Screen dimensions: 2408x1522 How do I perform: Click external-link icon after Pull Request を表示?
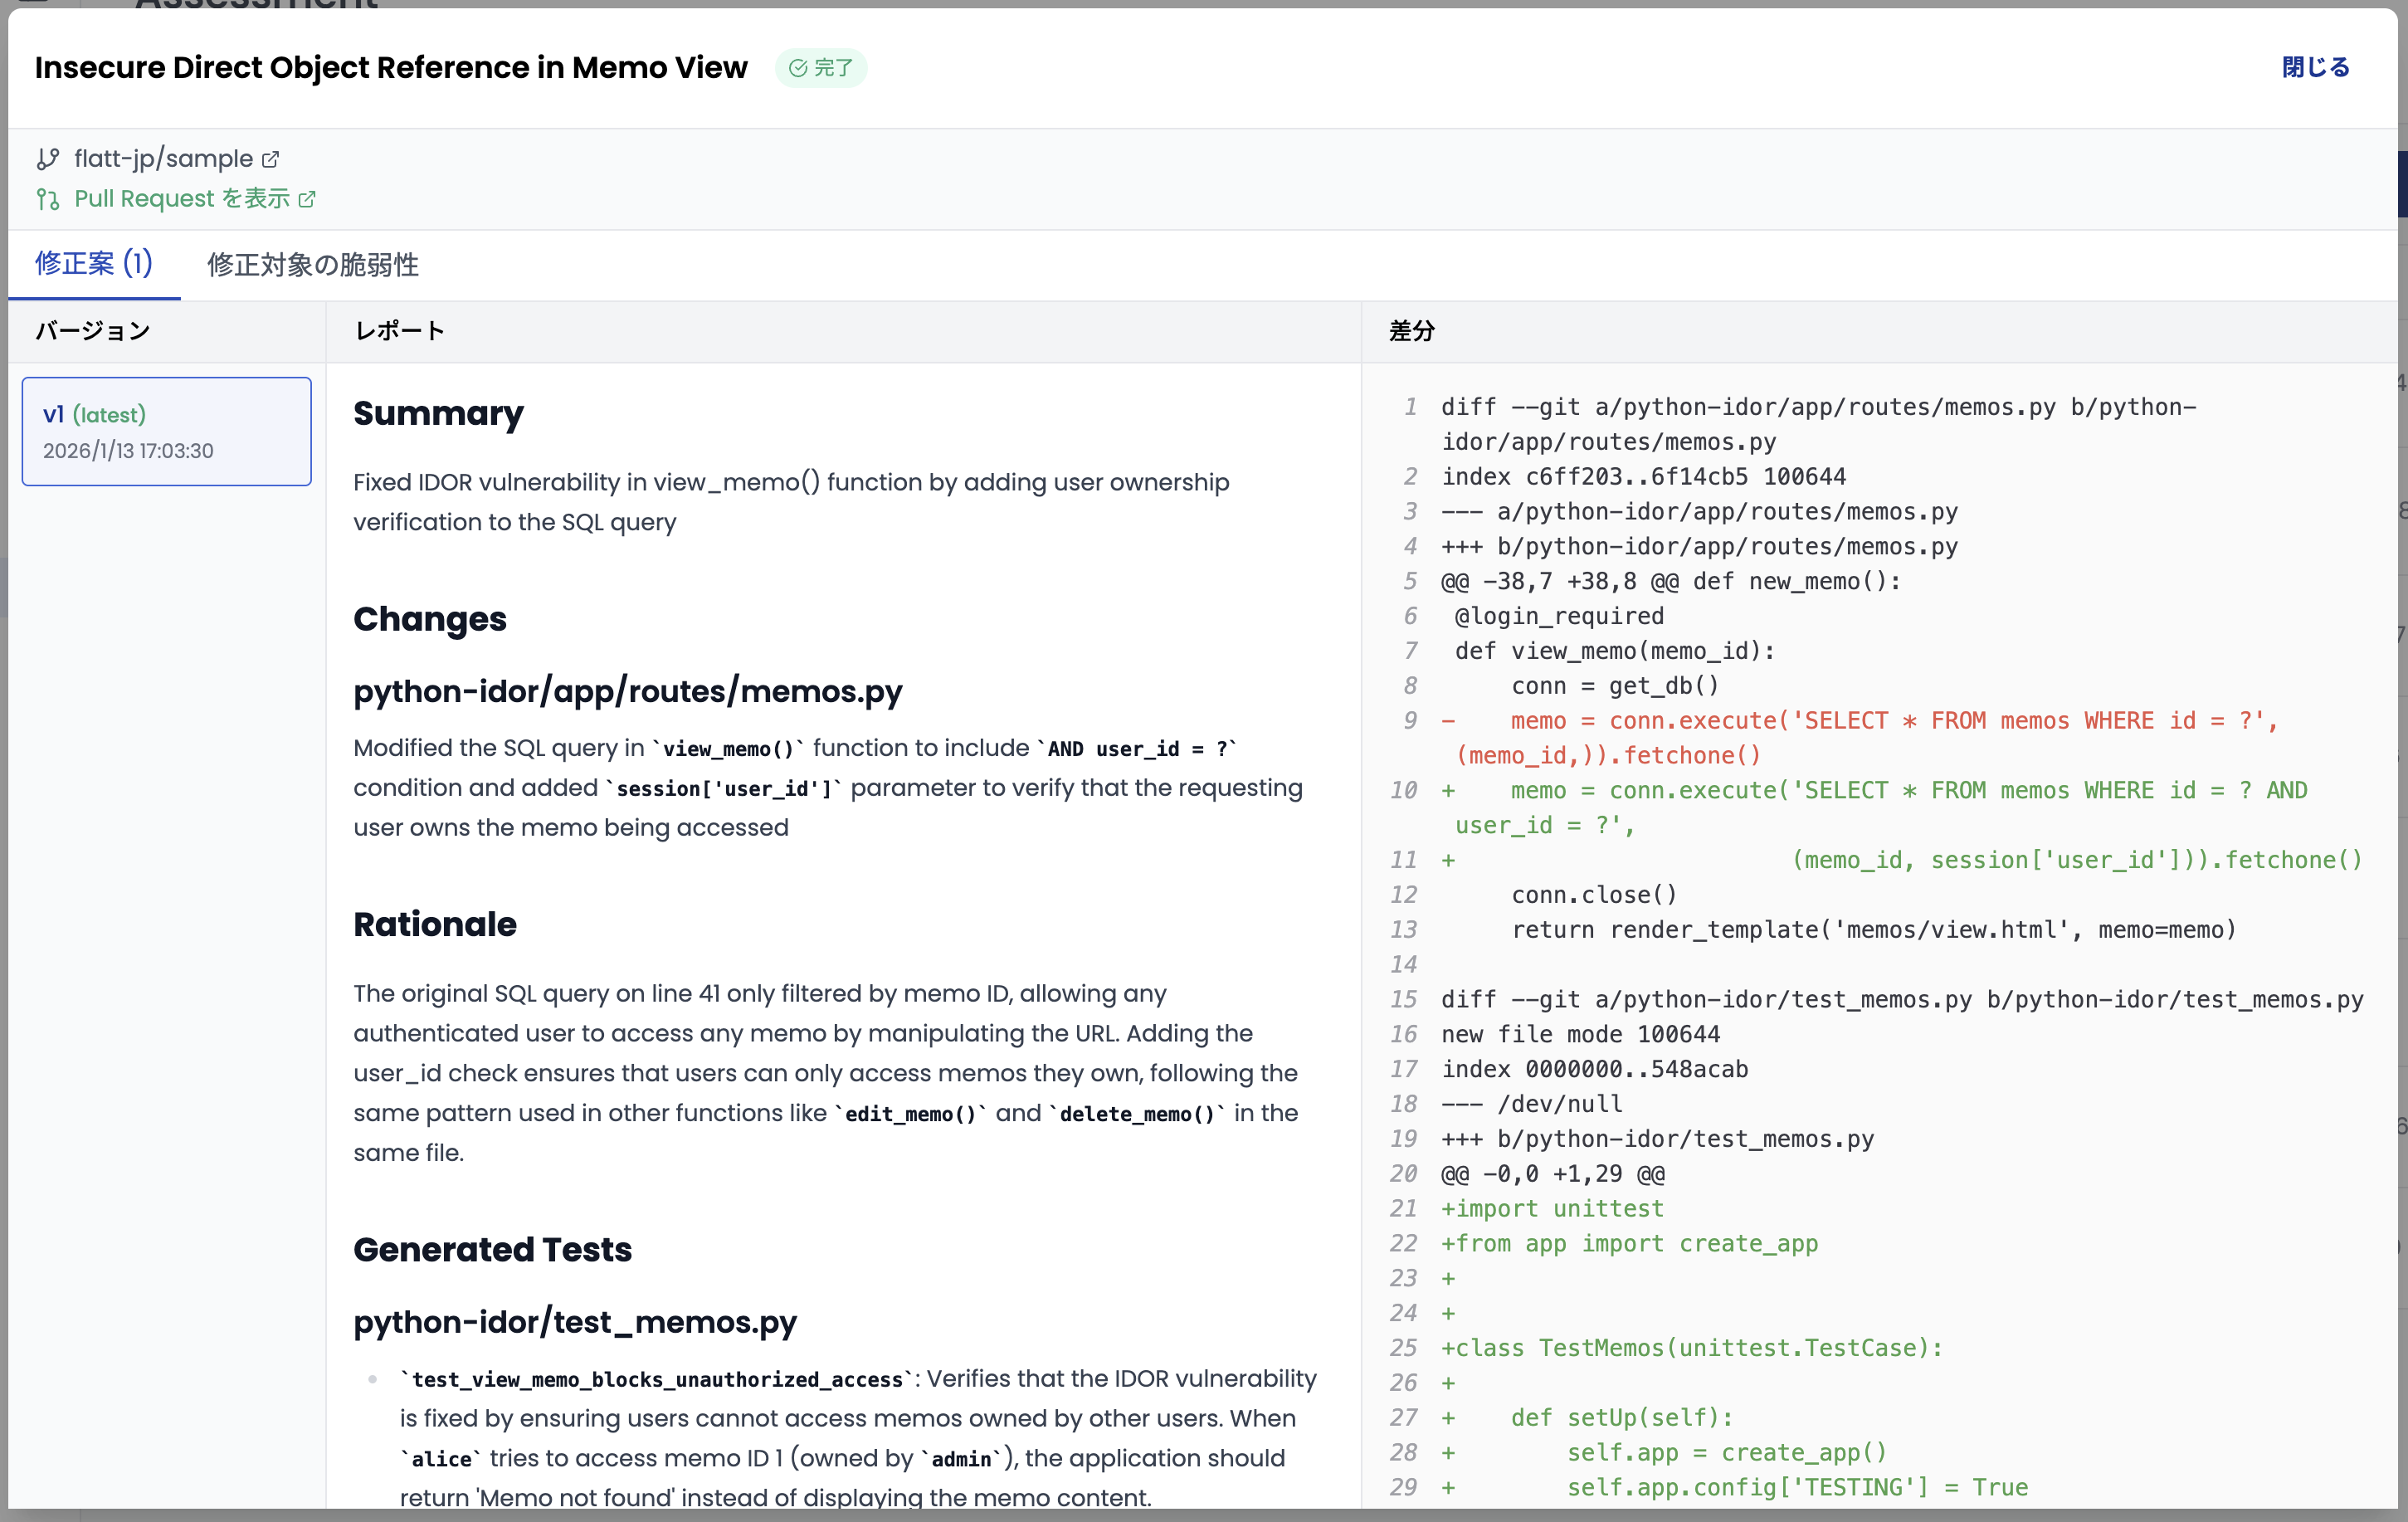pyautogui.click(x=307, y=199)
